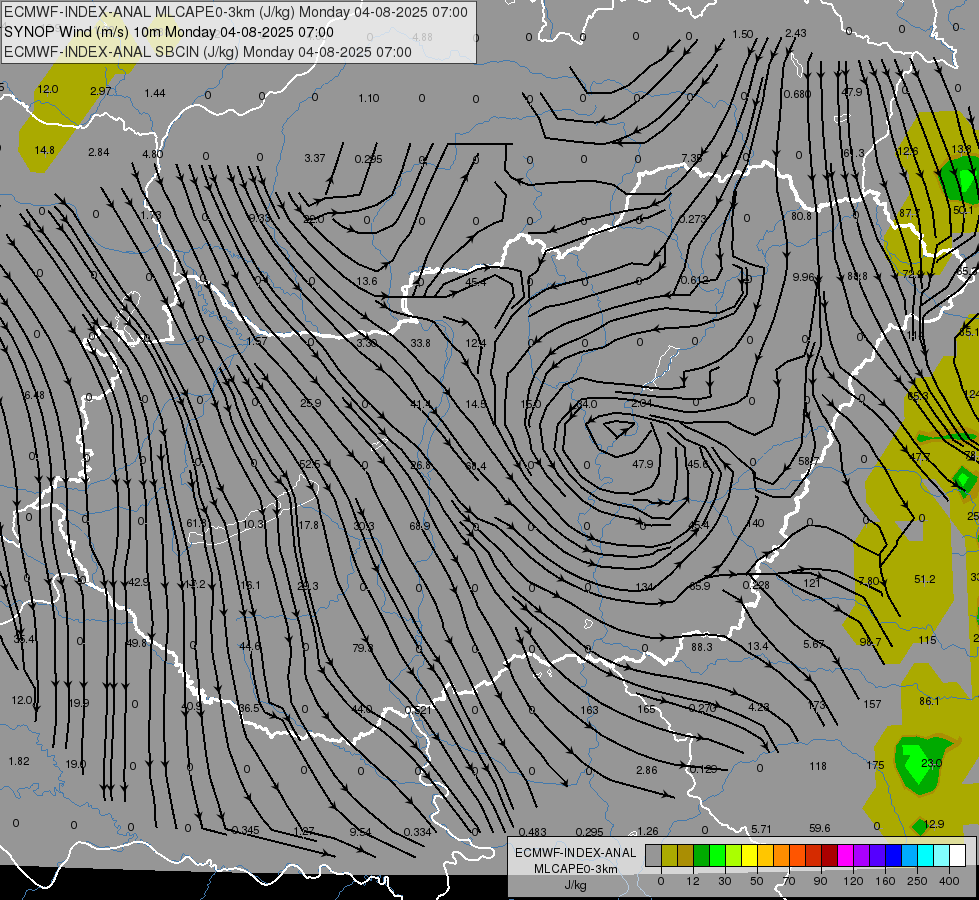
Task: Click the white swatch at legend end
Action: tap(957, 855)
